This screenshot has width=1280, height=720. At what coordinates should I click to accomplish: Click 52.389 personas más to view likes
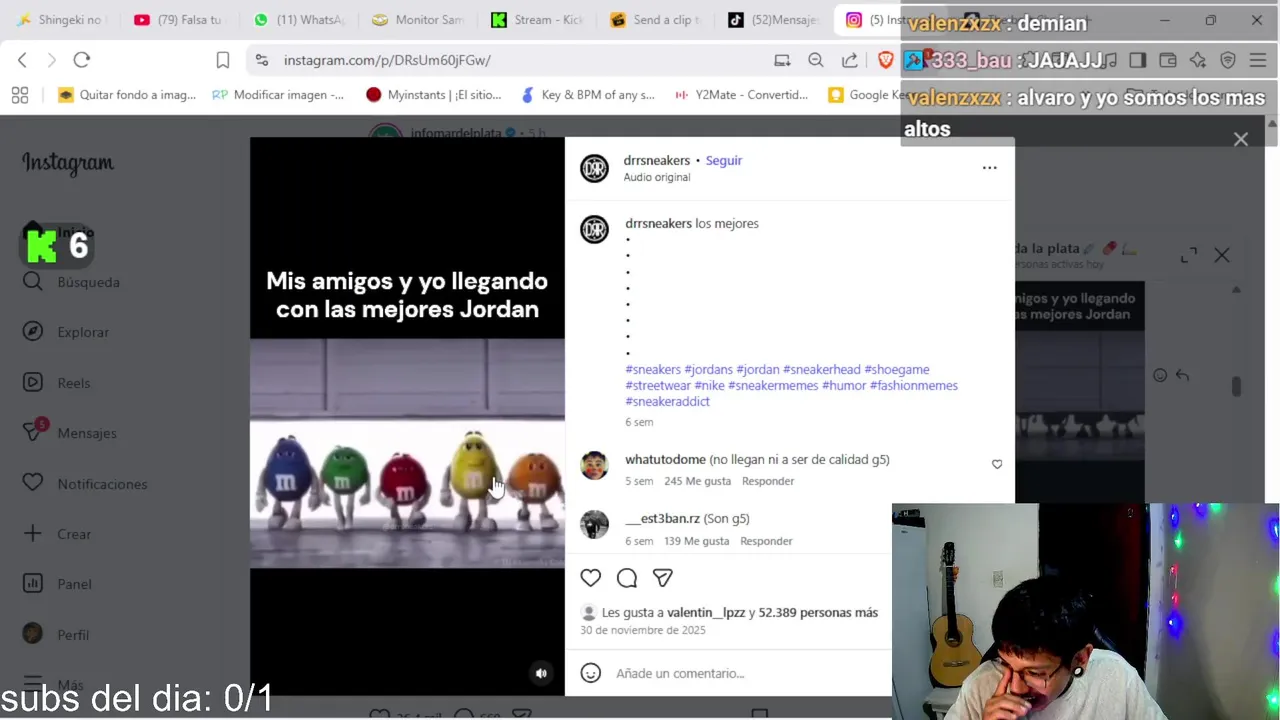818,612
